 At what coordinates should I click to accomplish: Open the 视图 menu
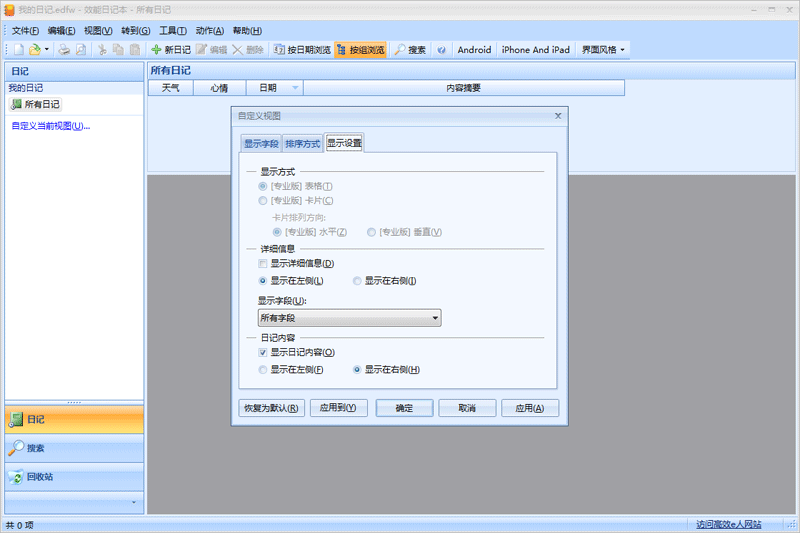coord(98,31)
